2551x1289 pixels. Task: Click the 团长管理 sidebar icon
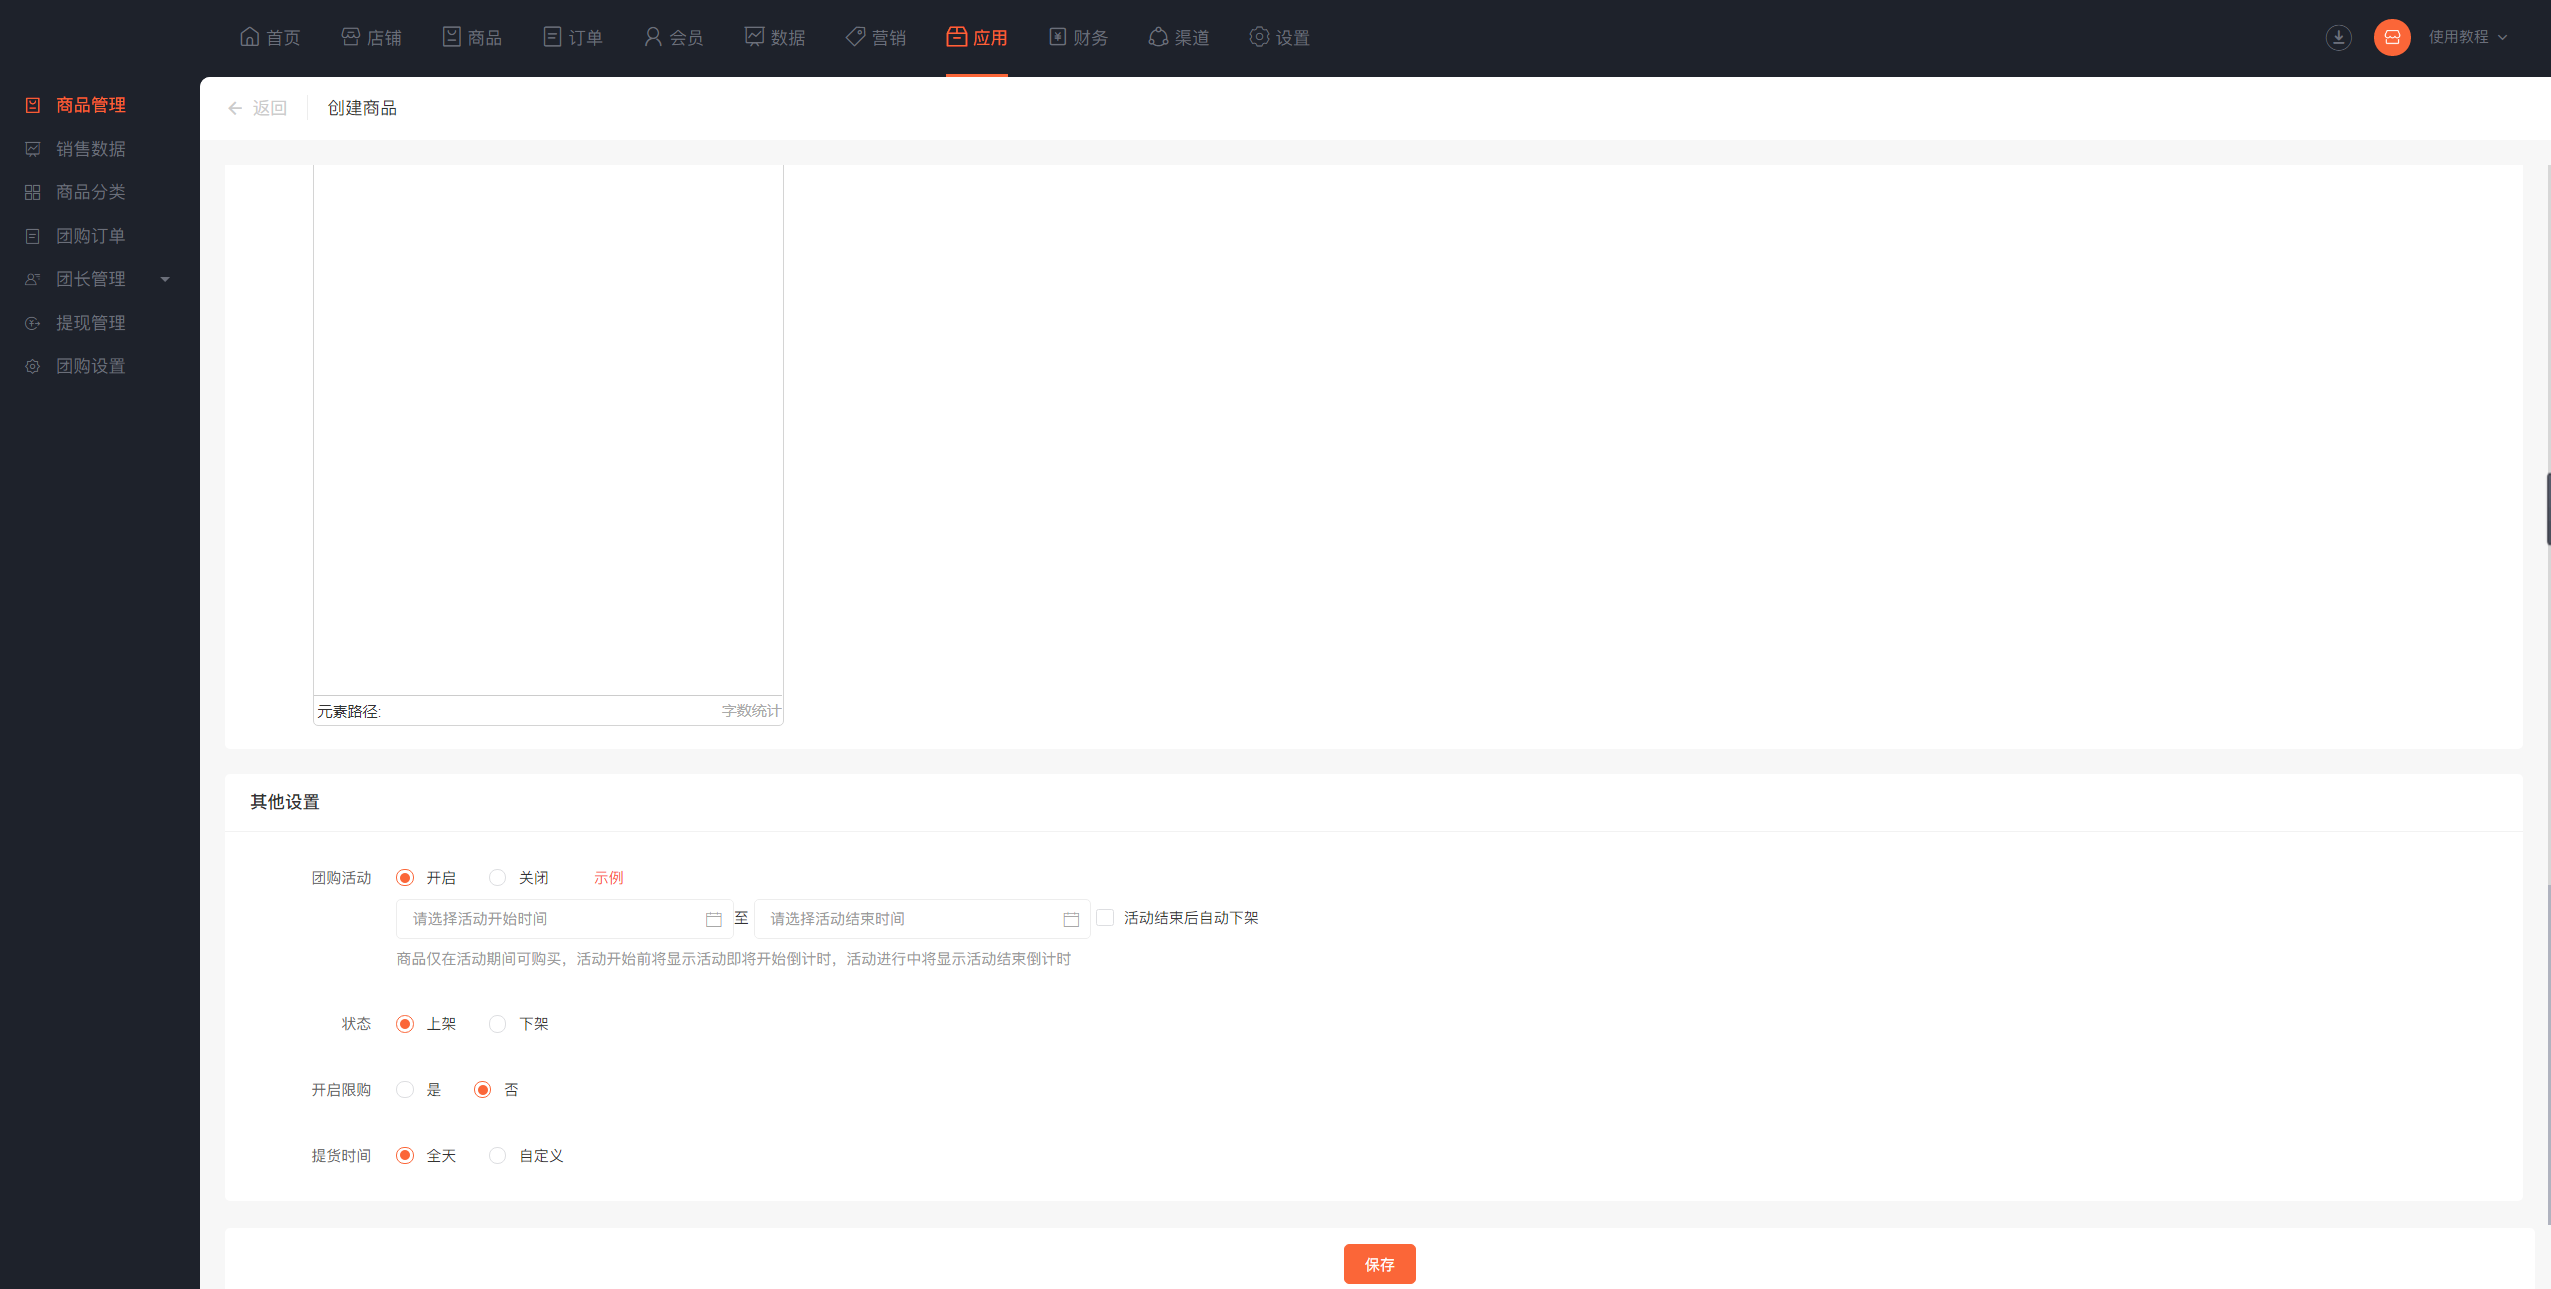(x=33, y=278)
